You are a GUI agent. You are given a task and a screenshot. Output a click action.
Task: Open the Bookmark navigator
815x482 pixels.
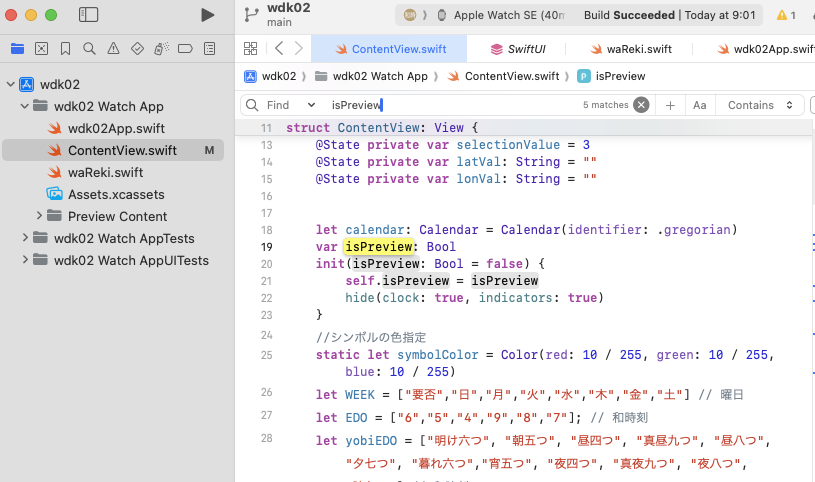coord(65,49)
